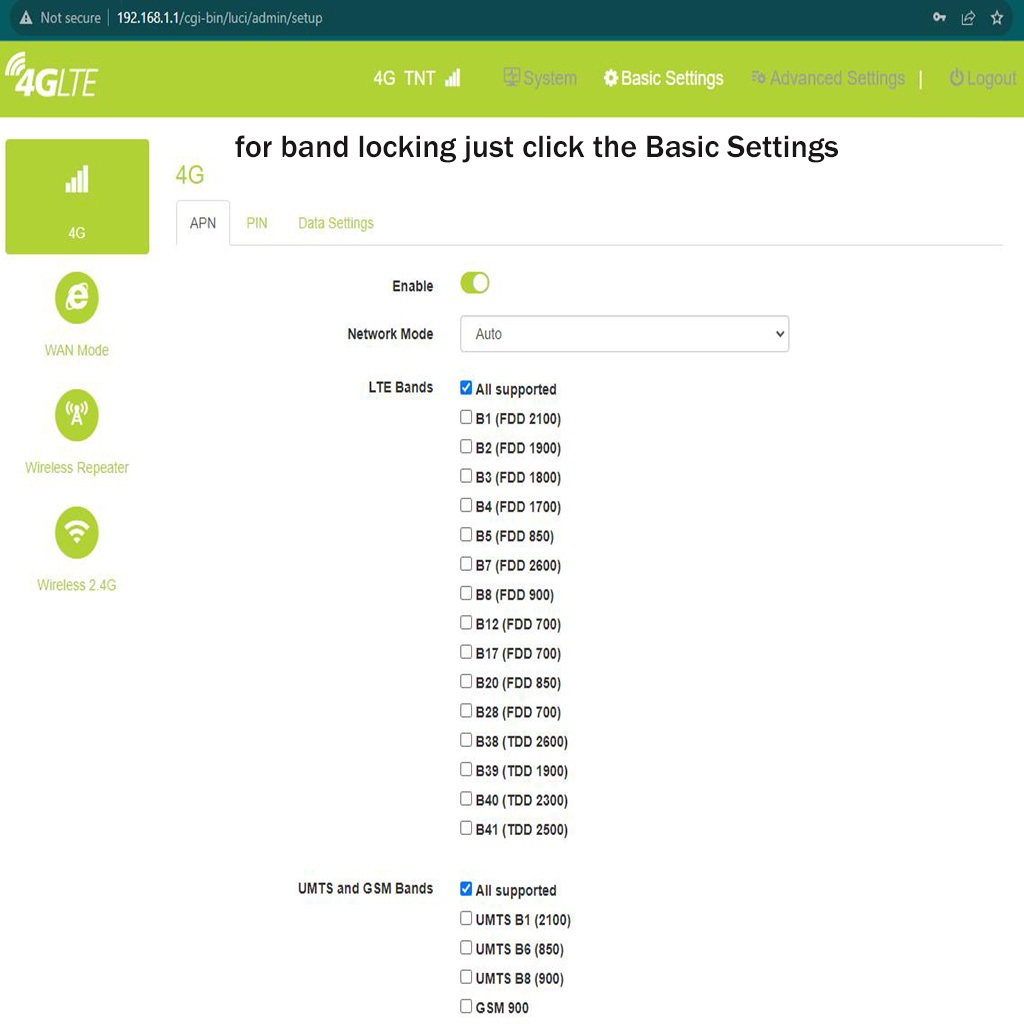1024x1024 pixels.
Task: Click the Logout link
Action: coord(982,78)
